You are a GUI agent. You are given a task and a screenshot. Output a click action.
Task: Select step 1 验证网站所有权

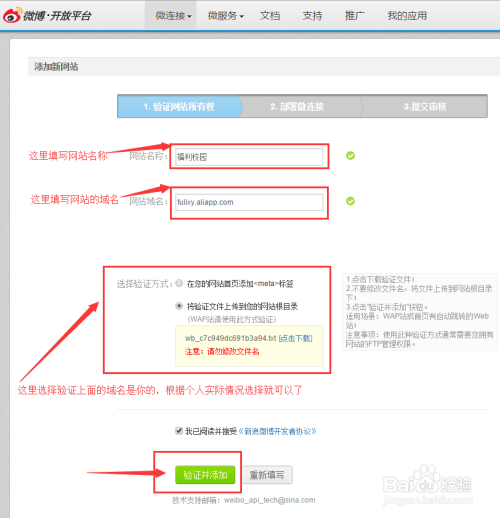tap(179, 106)
